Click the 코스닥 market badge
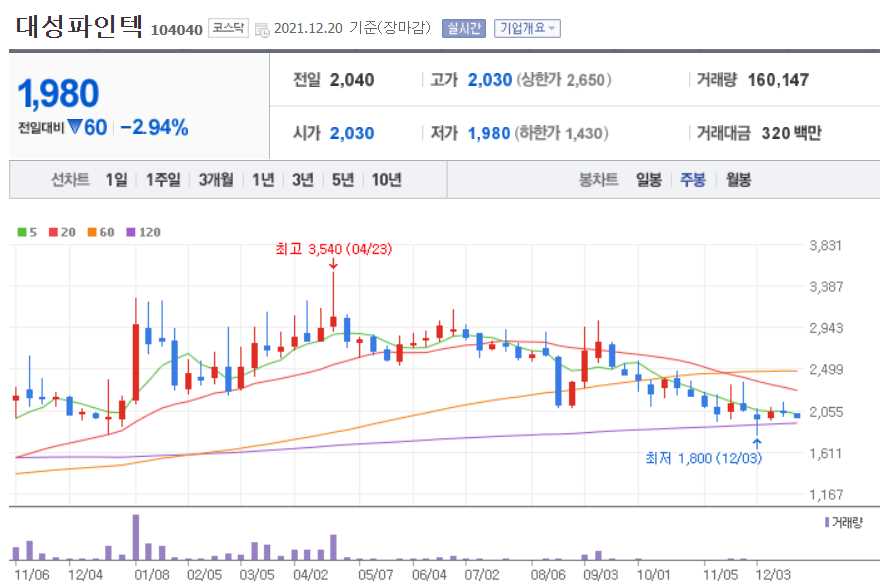This screenshot has width=880, height=585. [x=228, y=28]
